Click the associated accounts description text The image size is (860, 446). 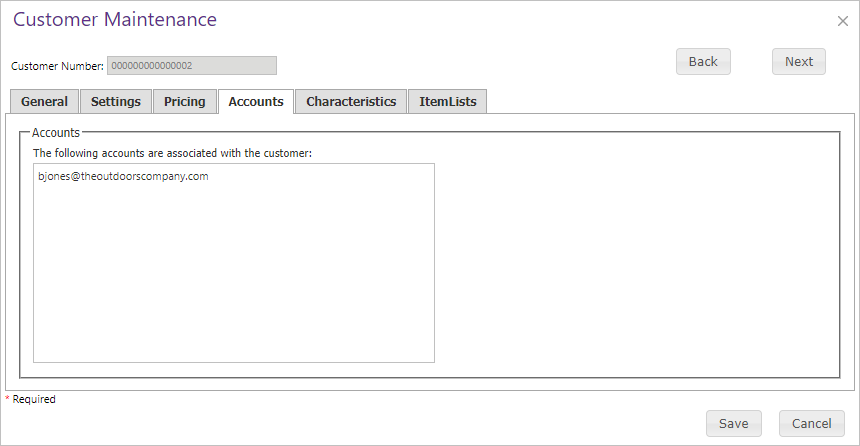pos(172,153)
